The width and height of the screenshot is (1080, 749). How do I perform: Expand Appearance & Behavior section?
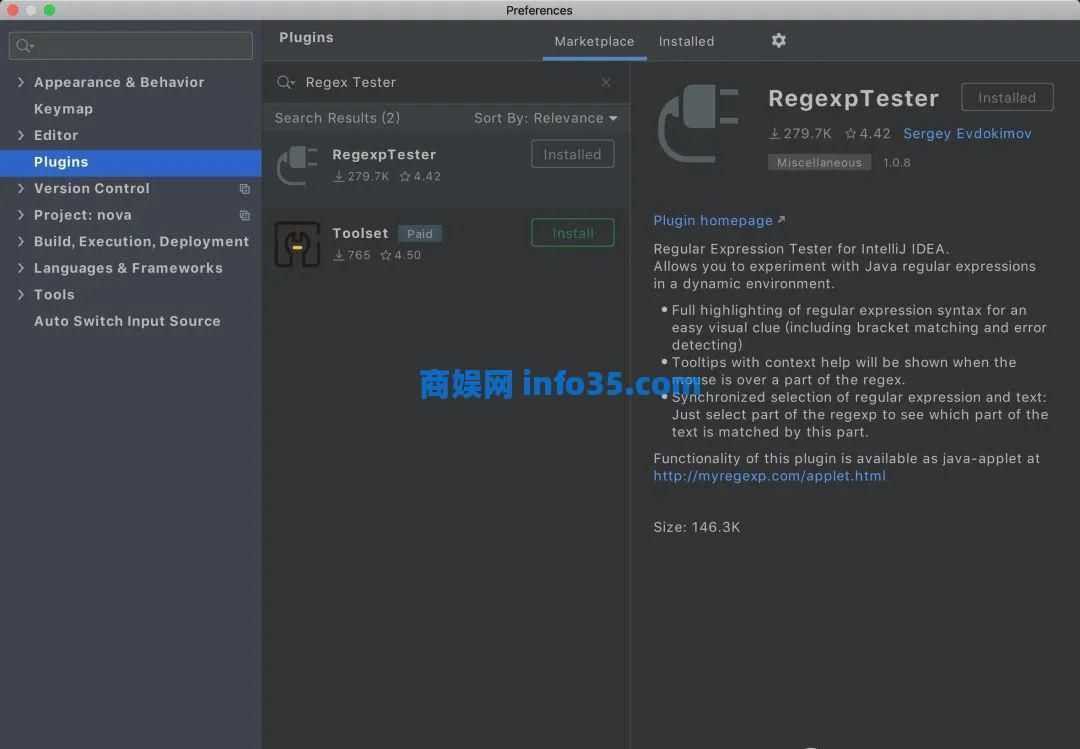click(21, 82)
